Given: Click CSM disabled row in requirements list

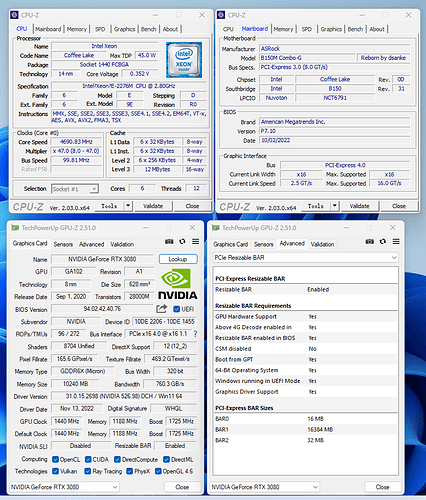Looking at the screenshot, I should [306, 349].
